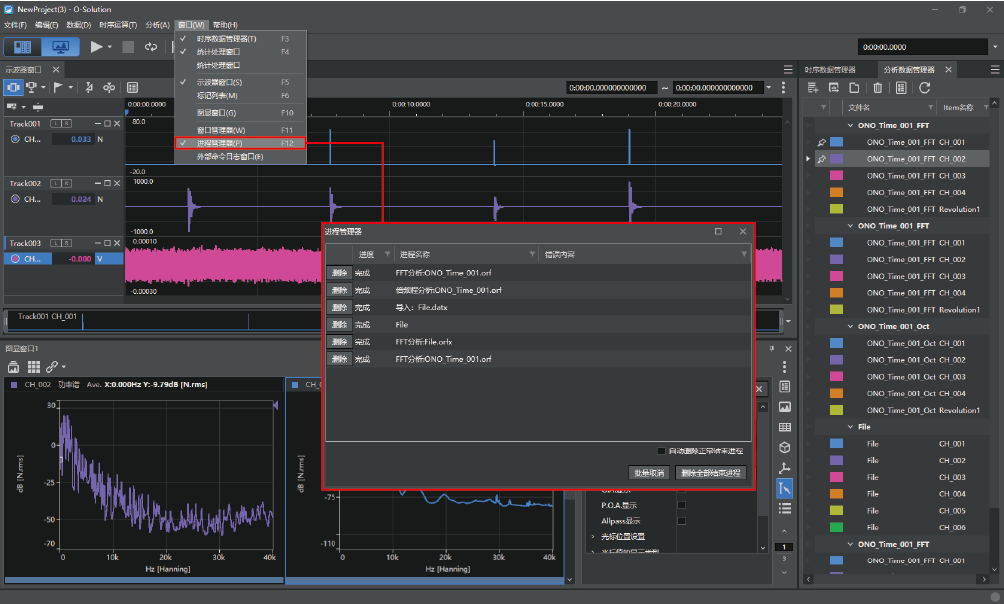Click the pin icon beside ONO_Time_001_FFT CH_001
The height and width of the screenshot is (604, 1004).
[822, 142]
